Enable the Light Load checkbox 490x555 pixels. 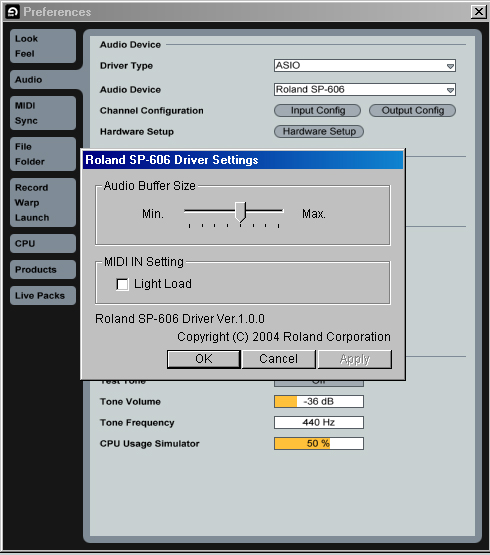pyautogui.click(x=122, y=284)
